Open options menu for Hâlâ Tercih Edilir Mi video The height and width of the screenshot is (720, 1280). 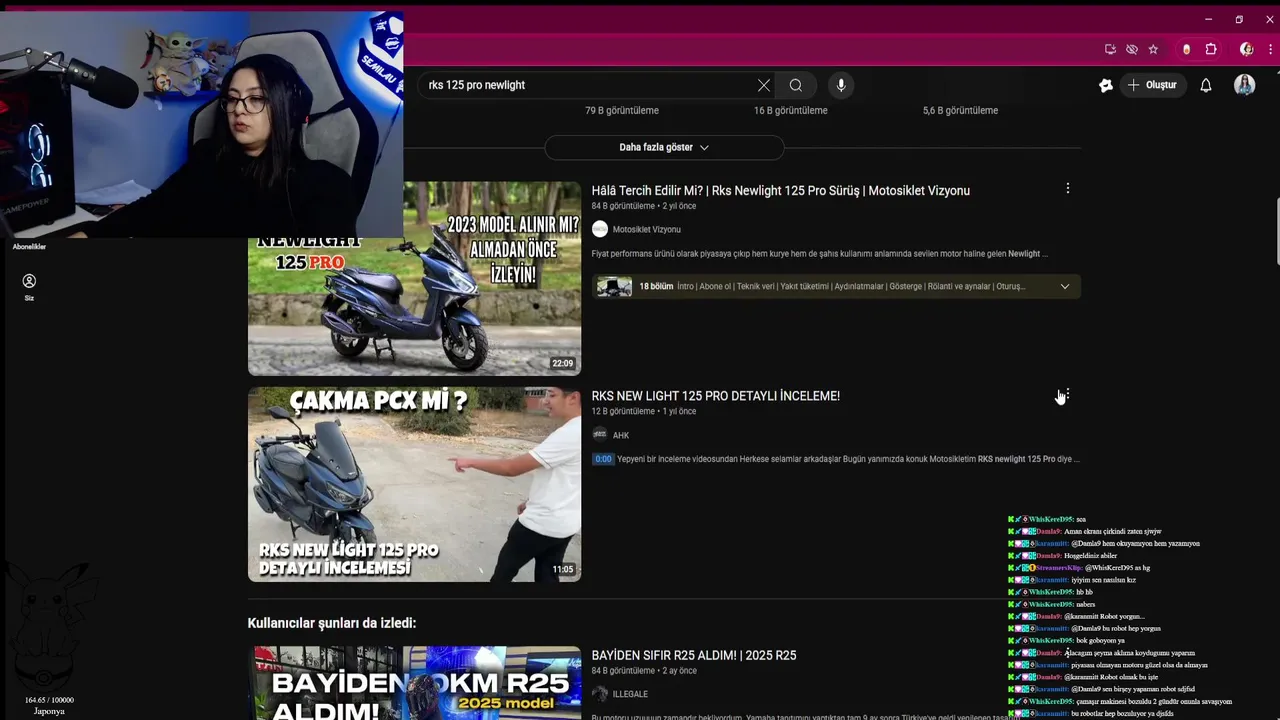(x=1068, y=188)
